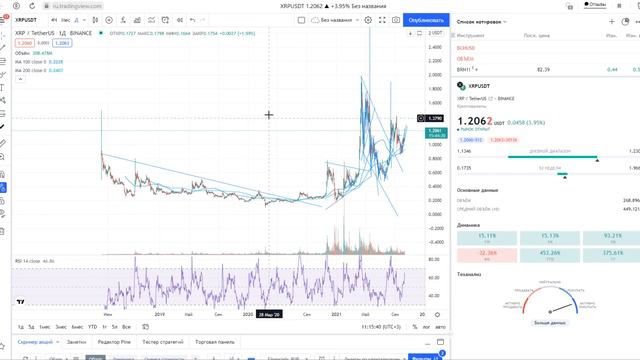Open the candlestick chart type selector

[x=95, y=20]
